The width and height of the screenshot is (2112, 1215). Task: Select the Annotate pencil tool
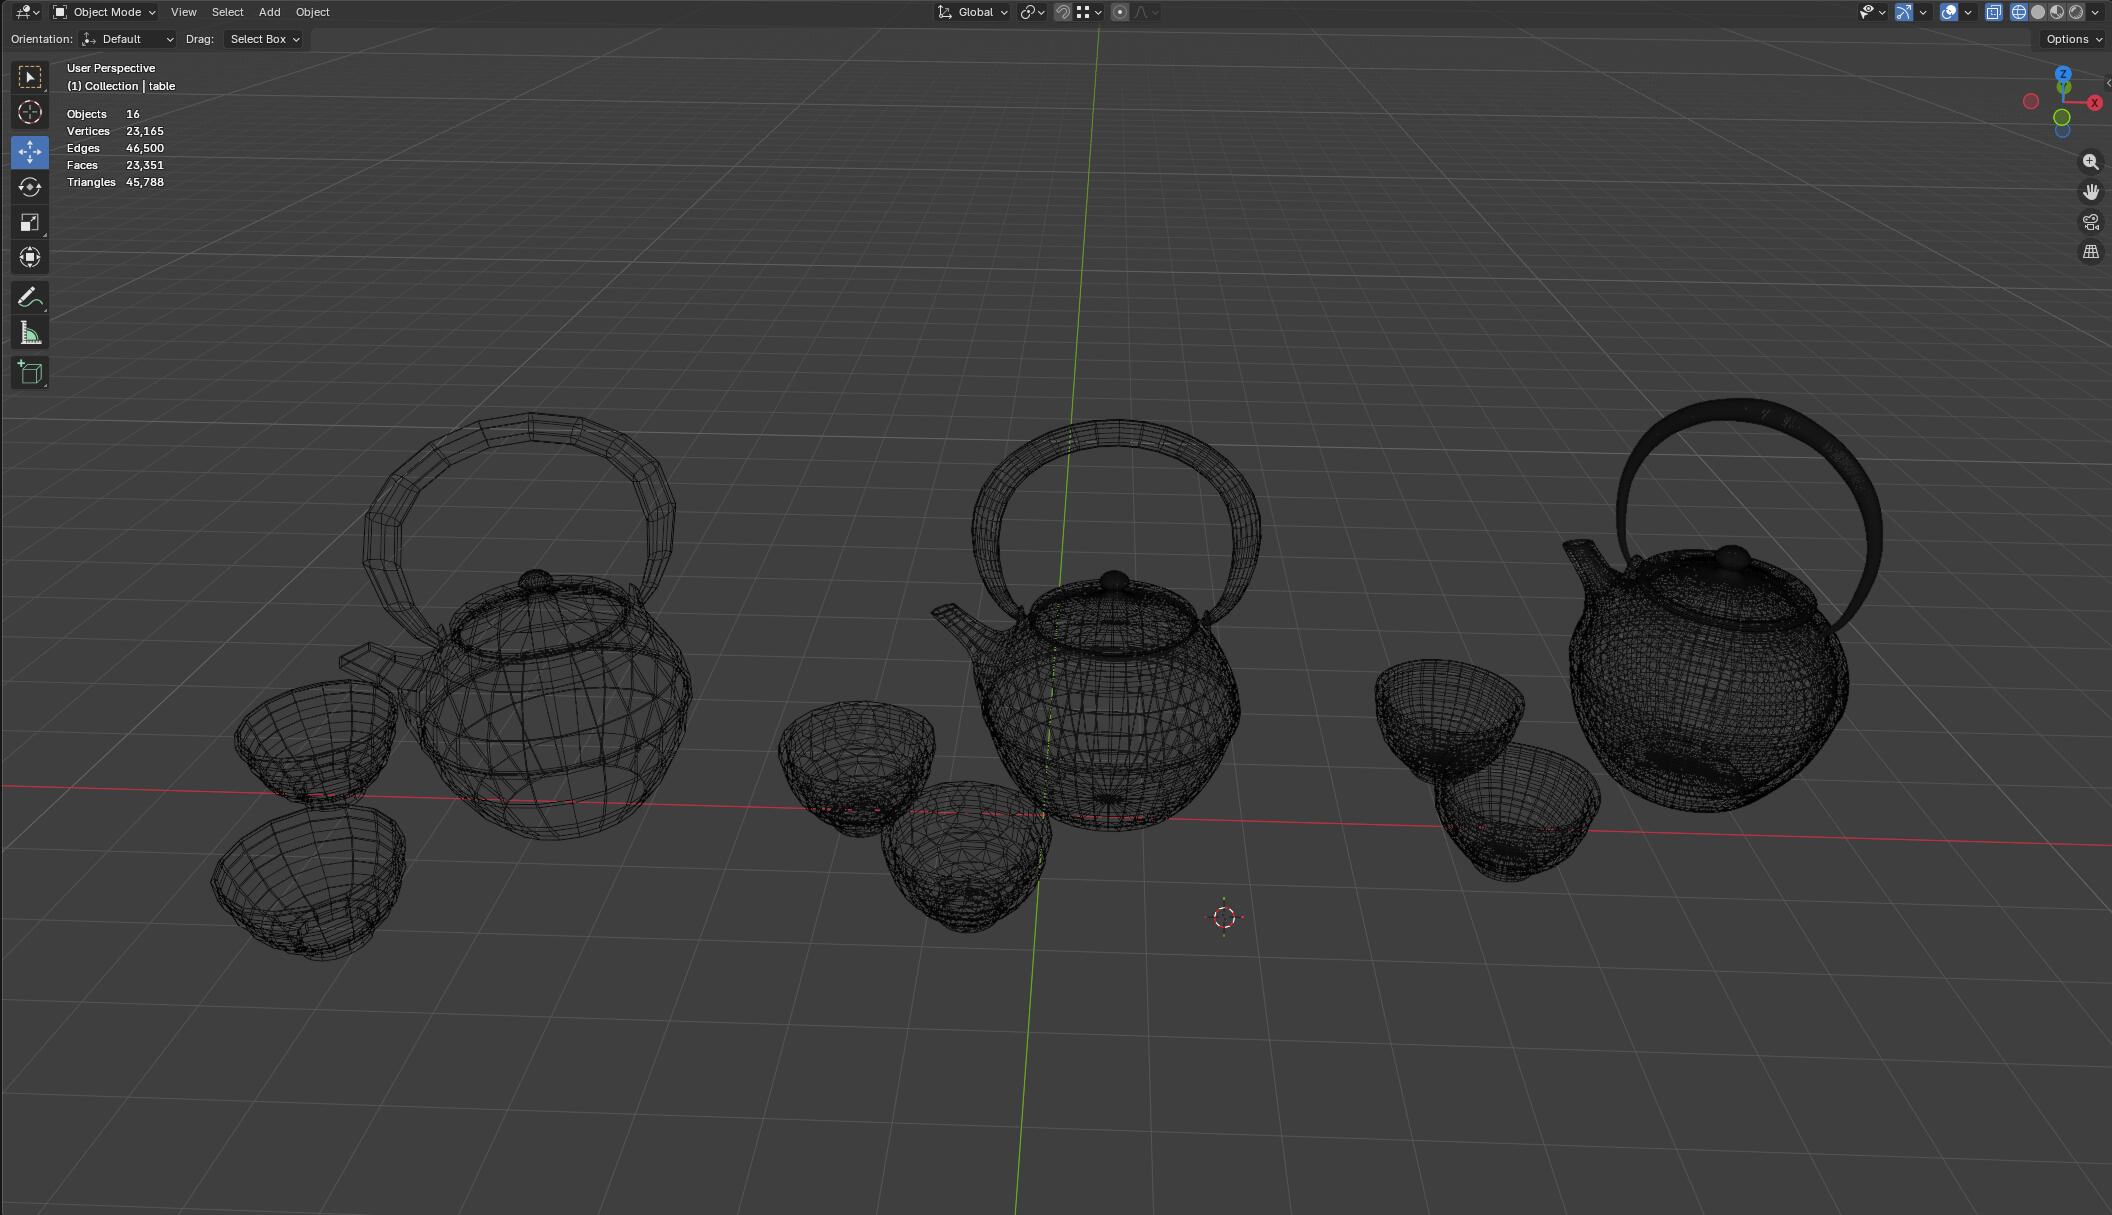coord(30,298)
